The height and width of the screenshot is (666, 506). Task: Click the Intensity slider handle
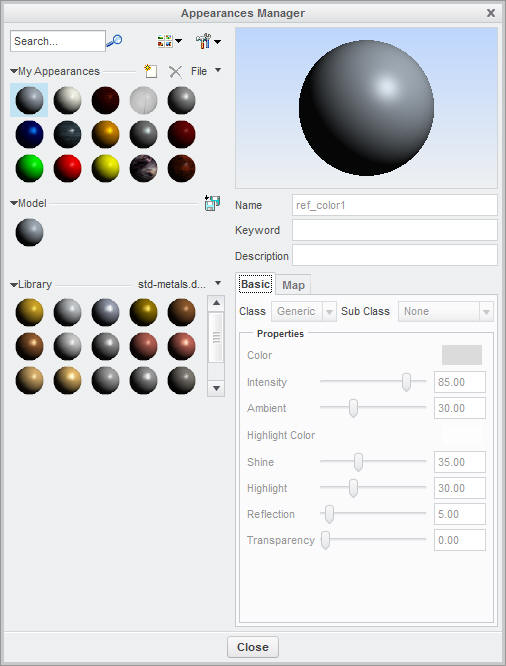click(407, 381)
